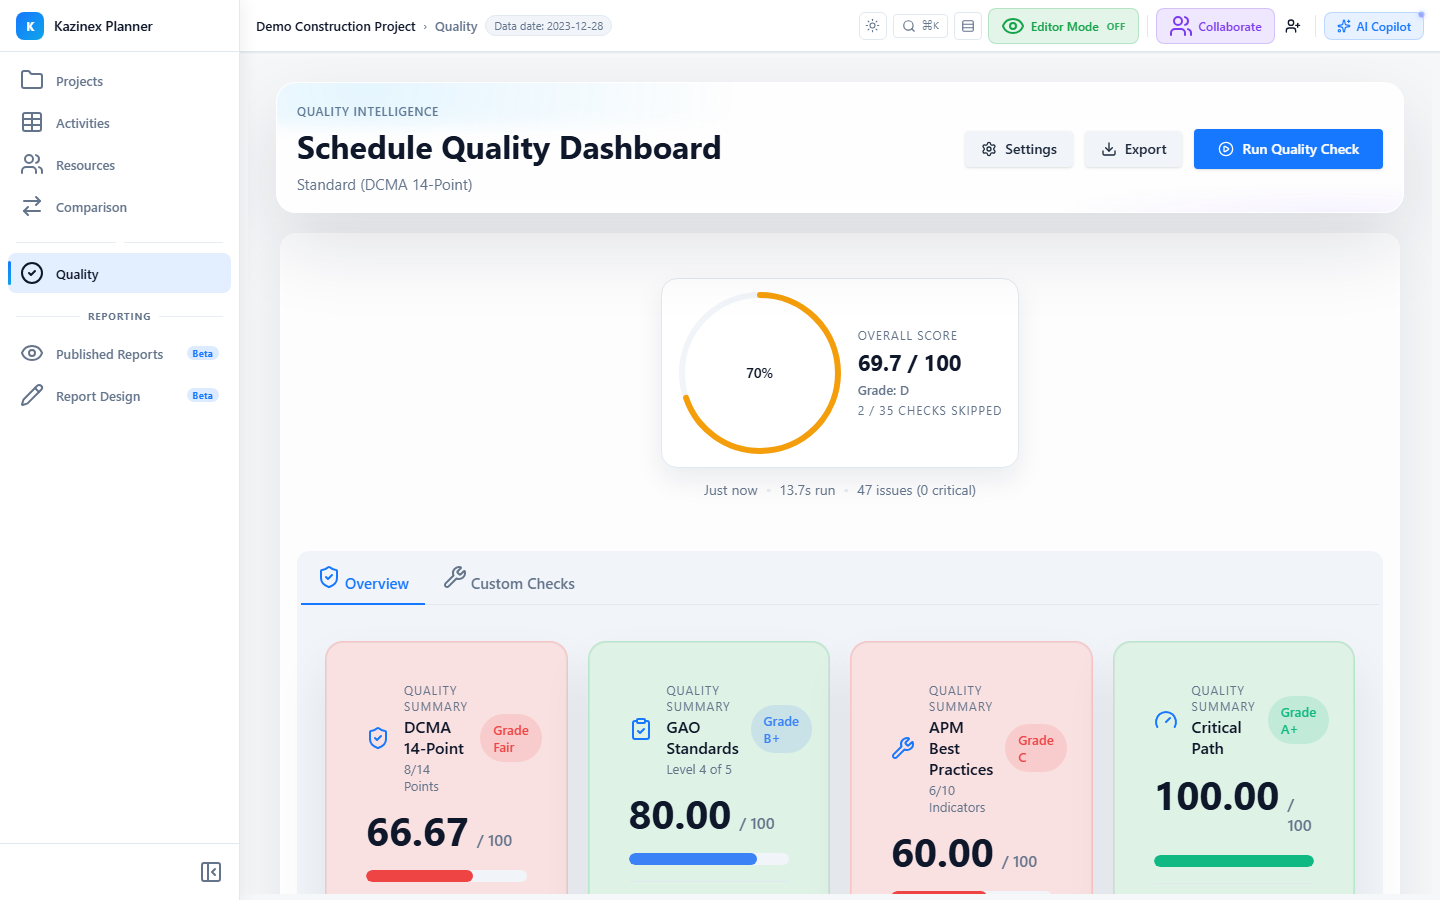Open the Collaborate button
This screenshot has width=1440, height=900.
coord(1215,26)
